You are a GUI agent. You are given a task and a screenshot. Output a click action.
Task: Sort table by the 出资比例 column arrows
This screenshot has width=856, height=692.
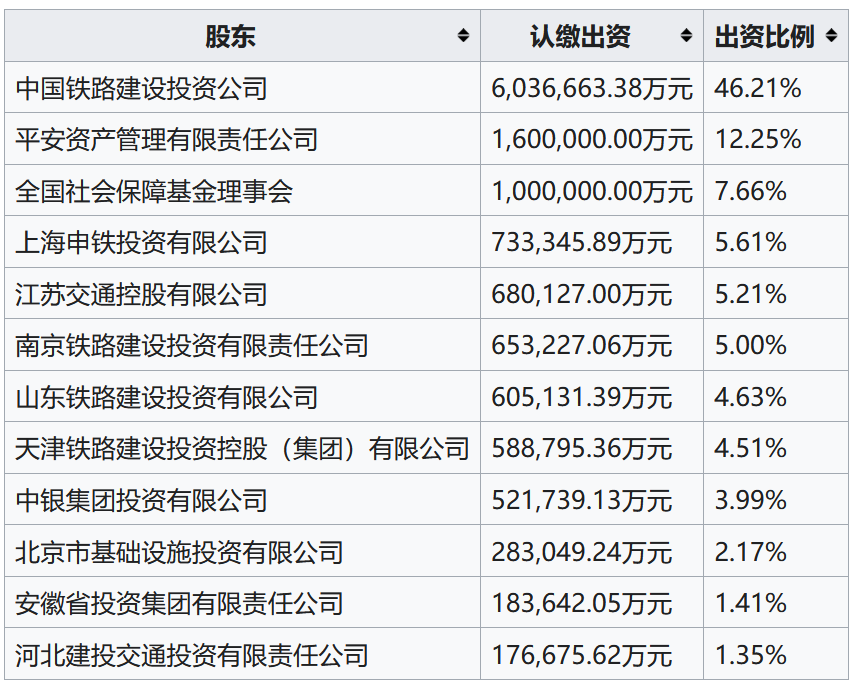[x=831, y=36]
